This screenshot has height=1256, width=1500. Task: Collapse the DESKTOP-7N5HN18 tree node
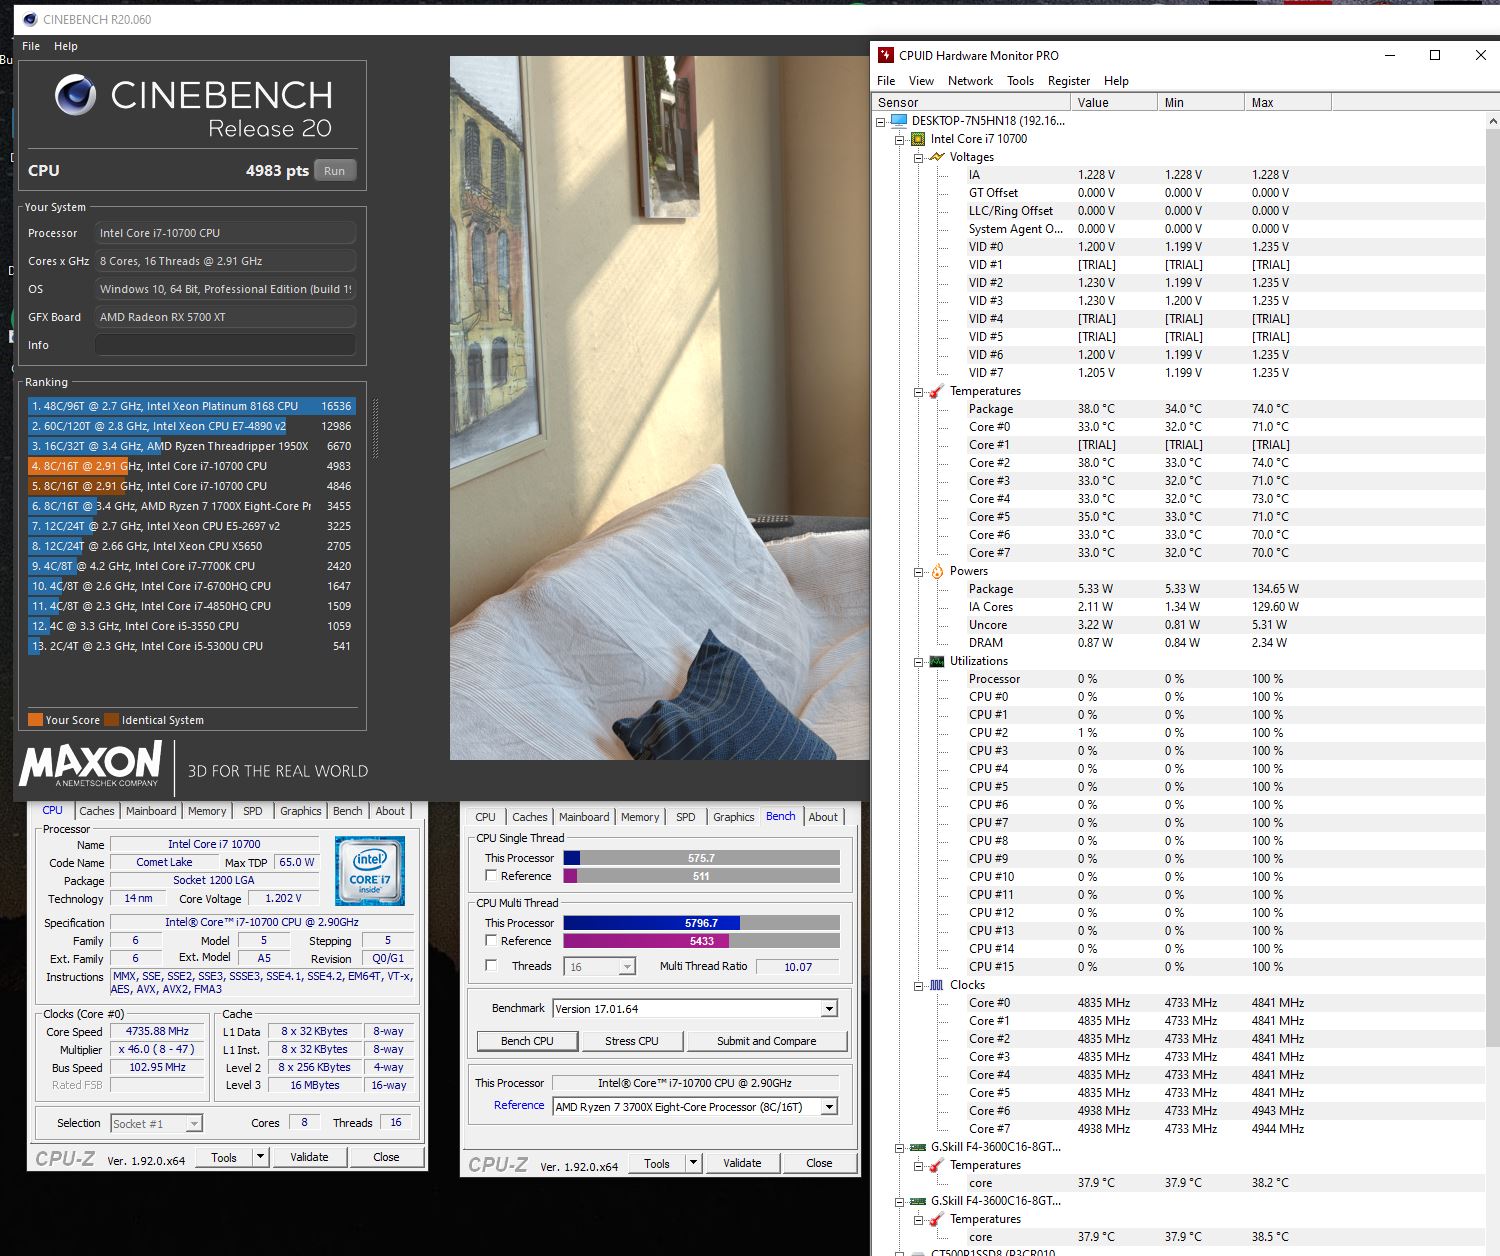881,121
